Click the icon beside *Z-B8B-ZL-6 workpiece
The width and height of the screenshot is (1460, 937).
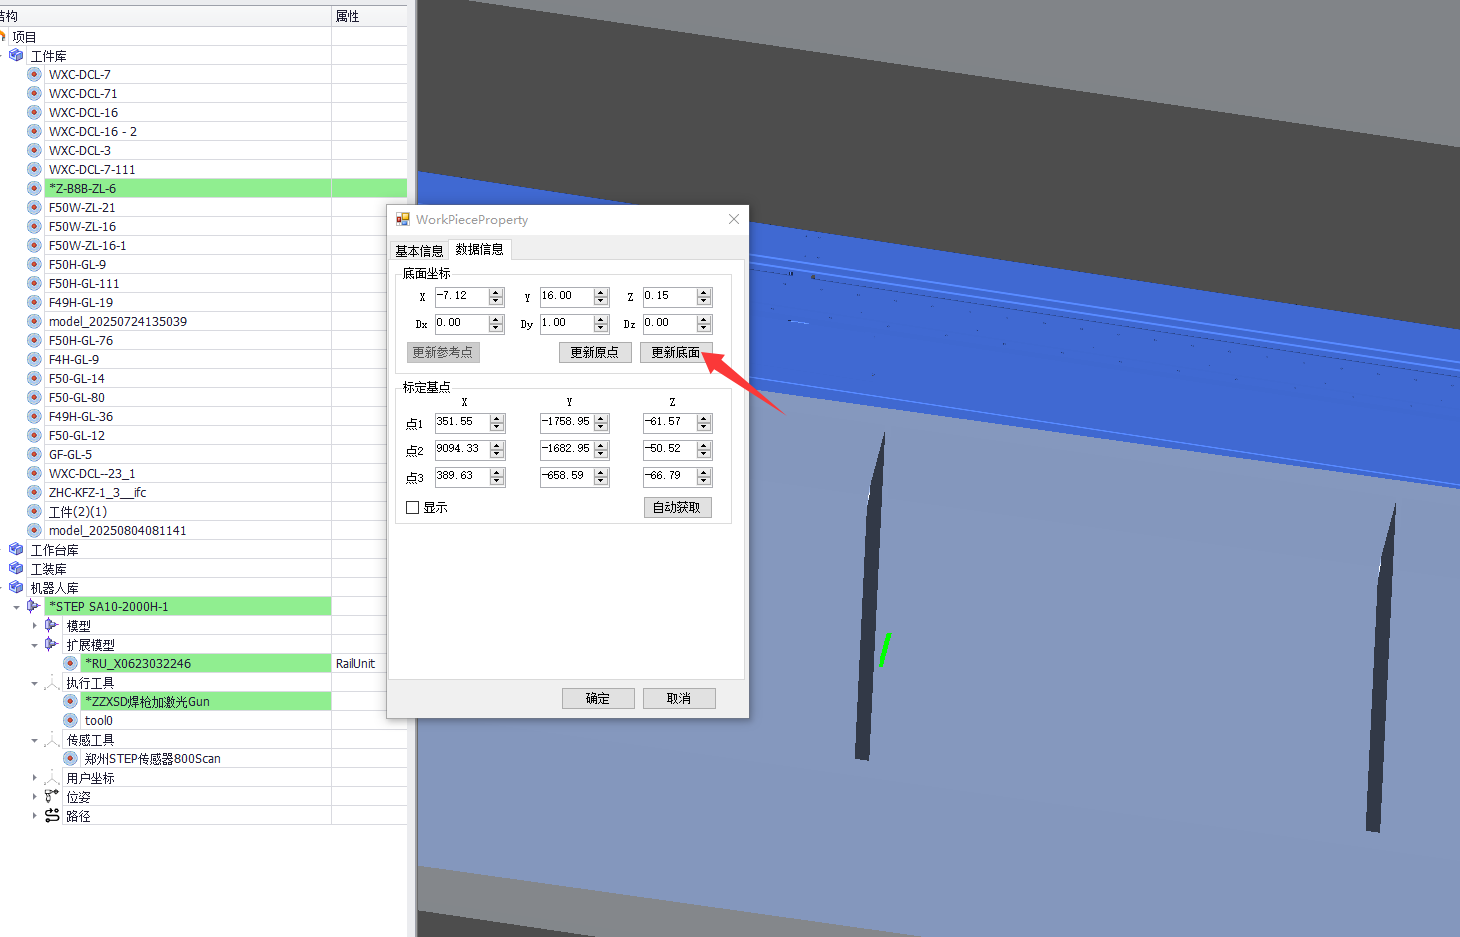pos(34,188)
